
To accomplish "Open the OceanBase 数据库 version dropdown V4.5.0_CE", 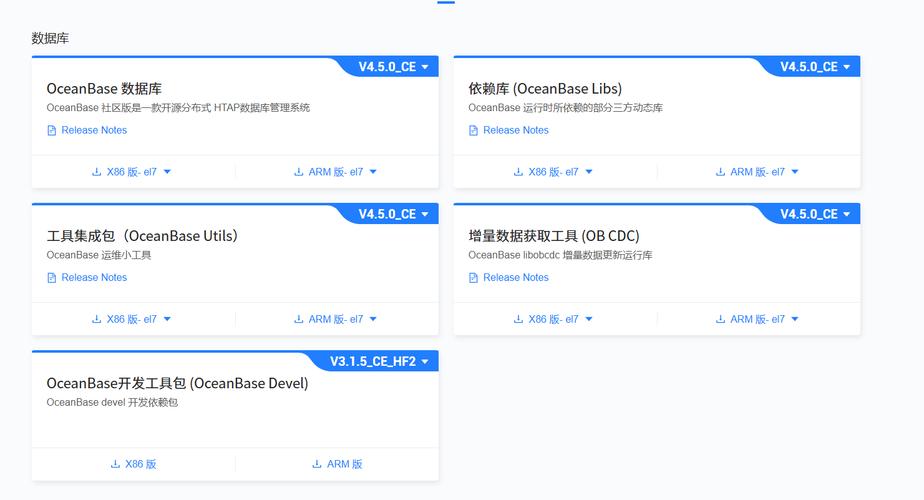I will coord(393,67).
